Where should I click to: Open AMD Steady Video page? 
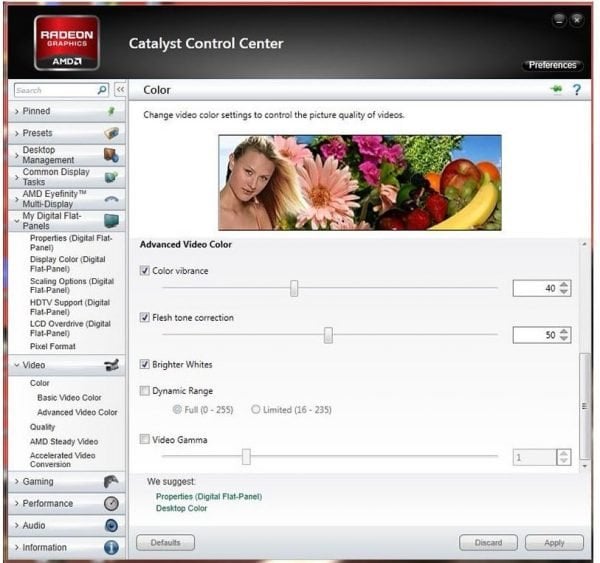(64, 441)
